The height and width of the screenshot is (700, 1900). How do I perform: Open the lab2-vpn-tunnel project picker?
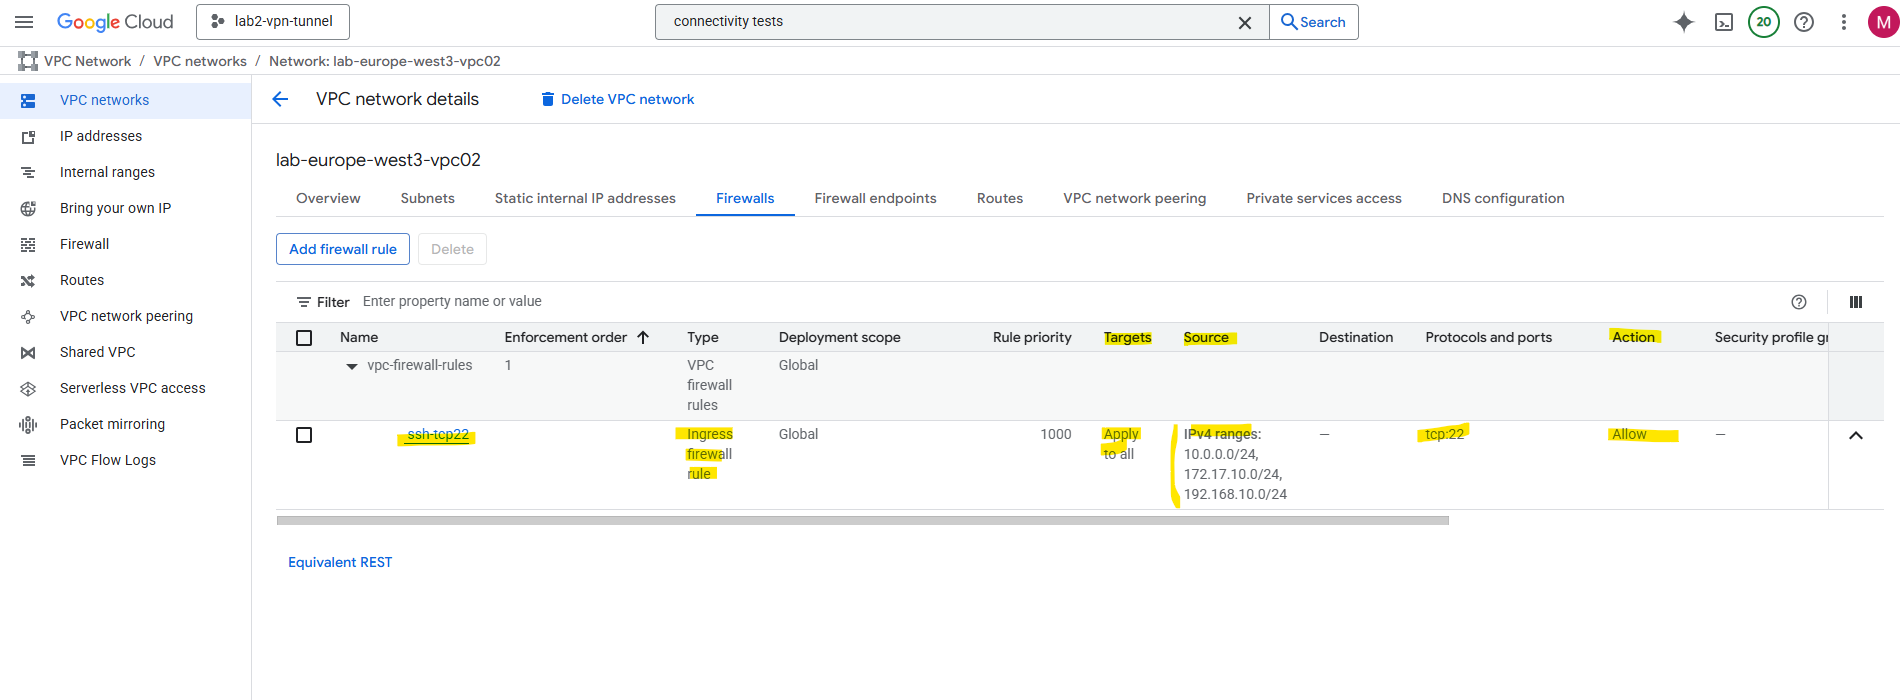(x=273, y=22)
